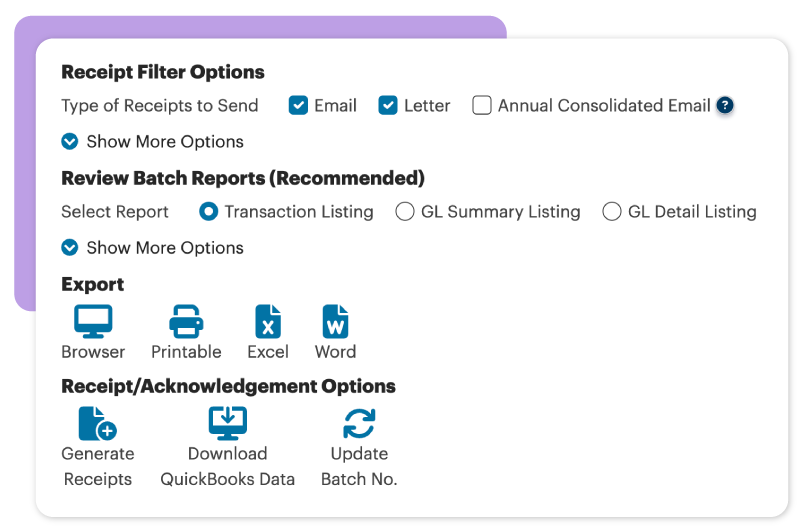Image resolution: width=800 pixels, height=532 pixels.
Task: Click the Download QuickBooks Data icon
Action: [x=228, y=423]
